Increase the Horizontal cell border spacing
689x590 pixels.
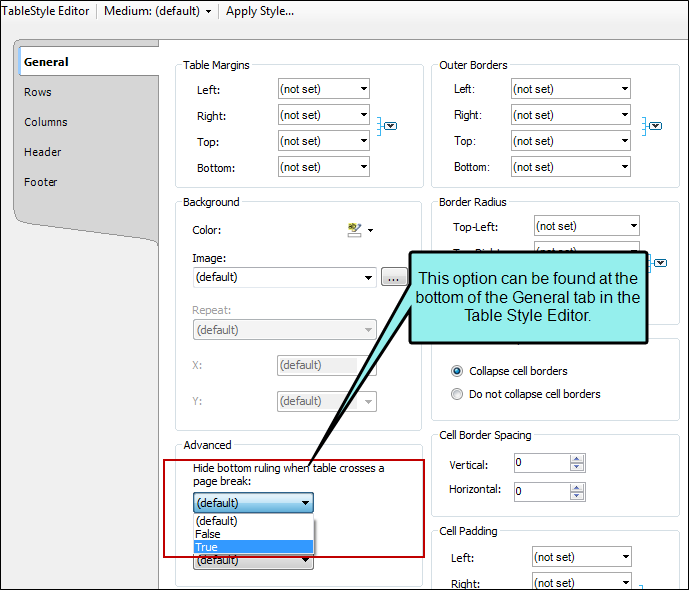(x=577, y=488)
